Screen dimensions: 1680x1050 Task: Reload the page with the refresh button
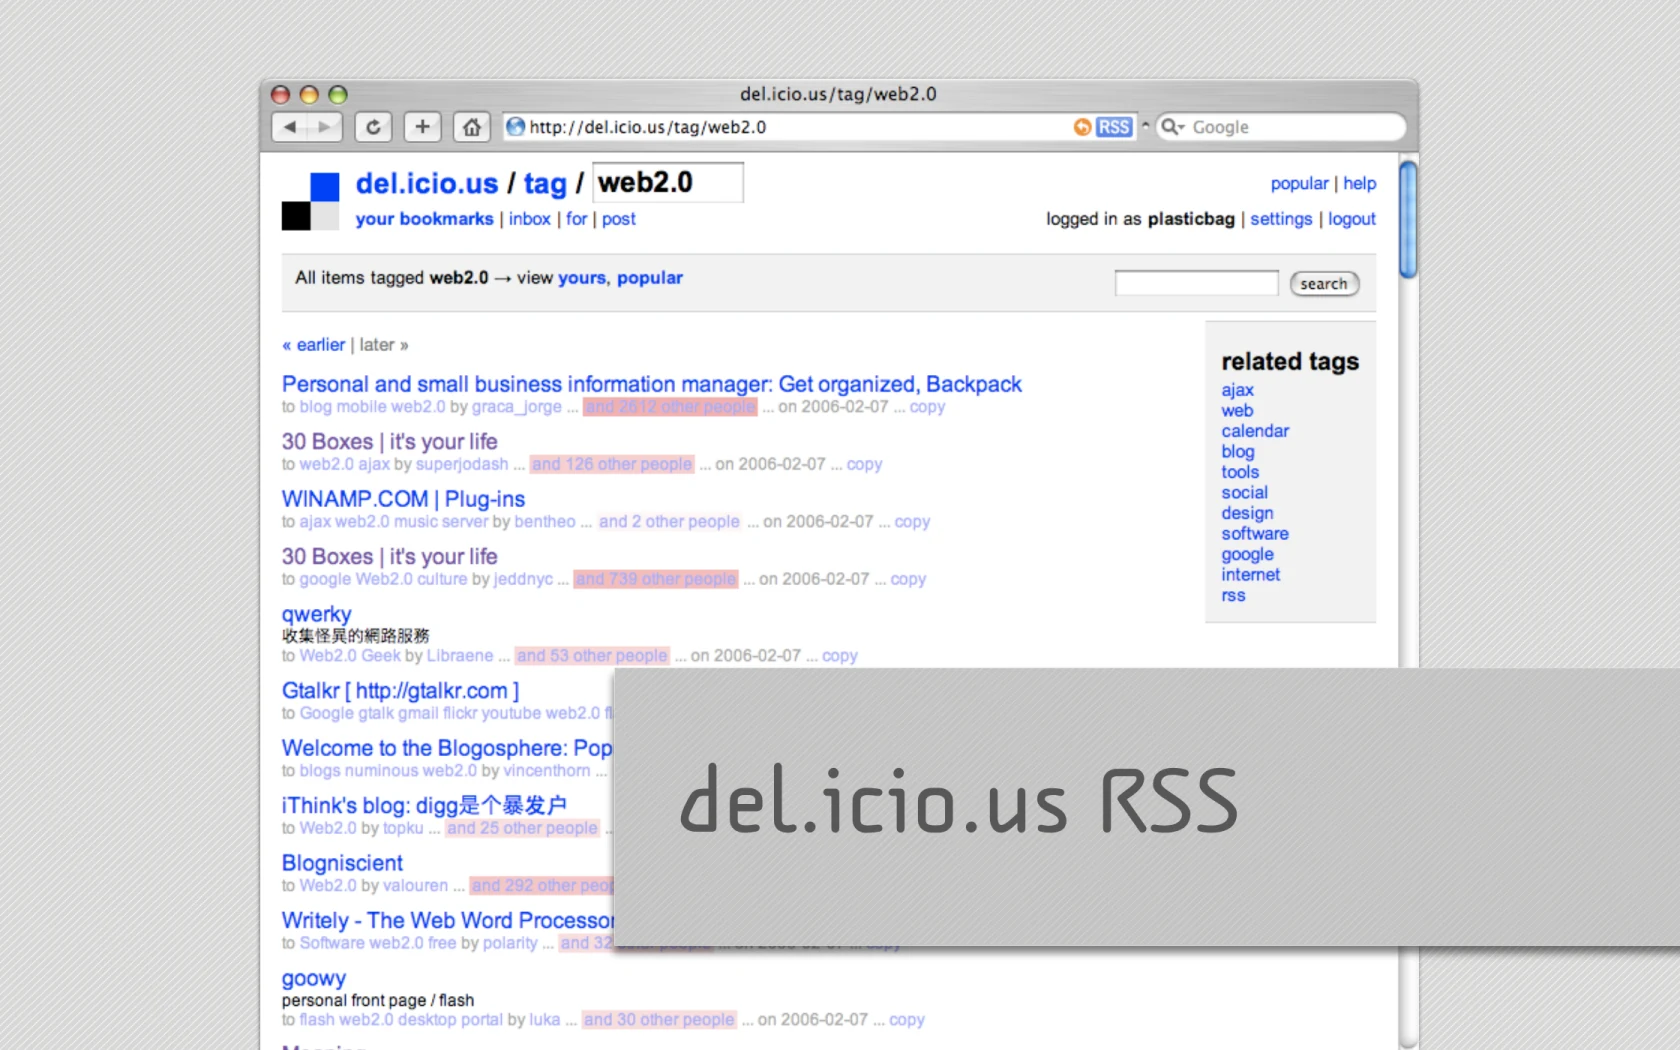(373, 127)
